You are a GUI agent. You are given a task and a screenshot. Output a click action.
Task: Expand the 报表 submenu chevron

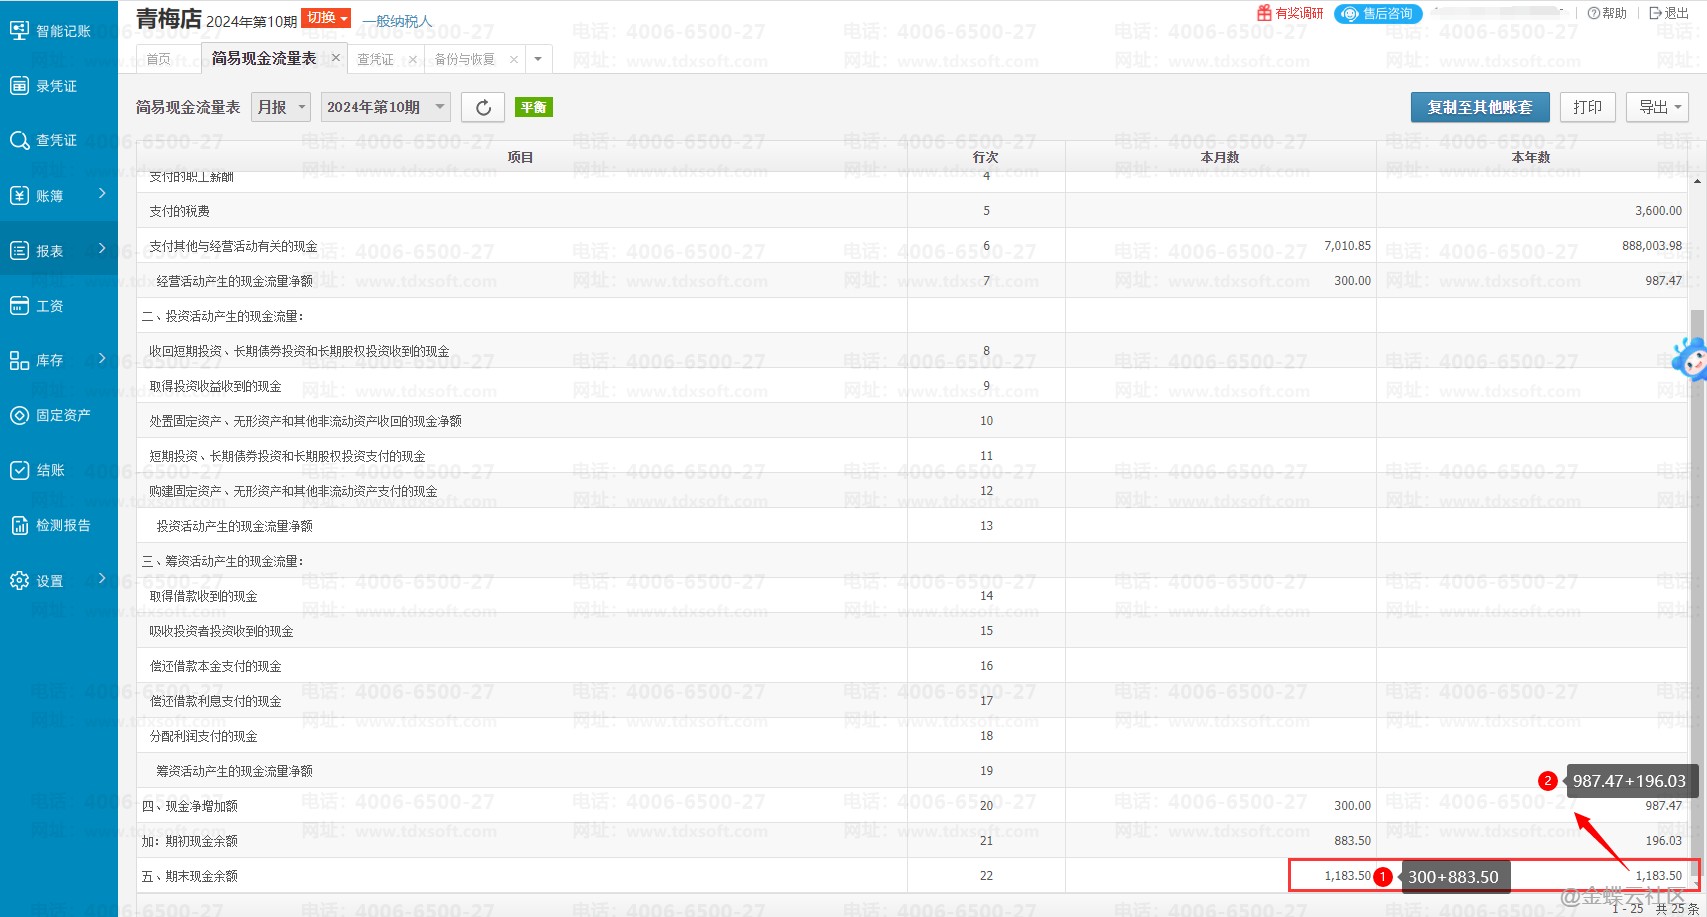pyautogui.click(x=102, y=248)
